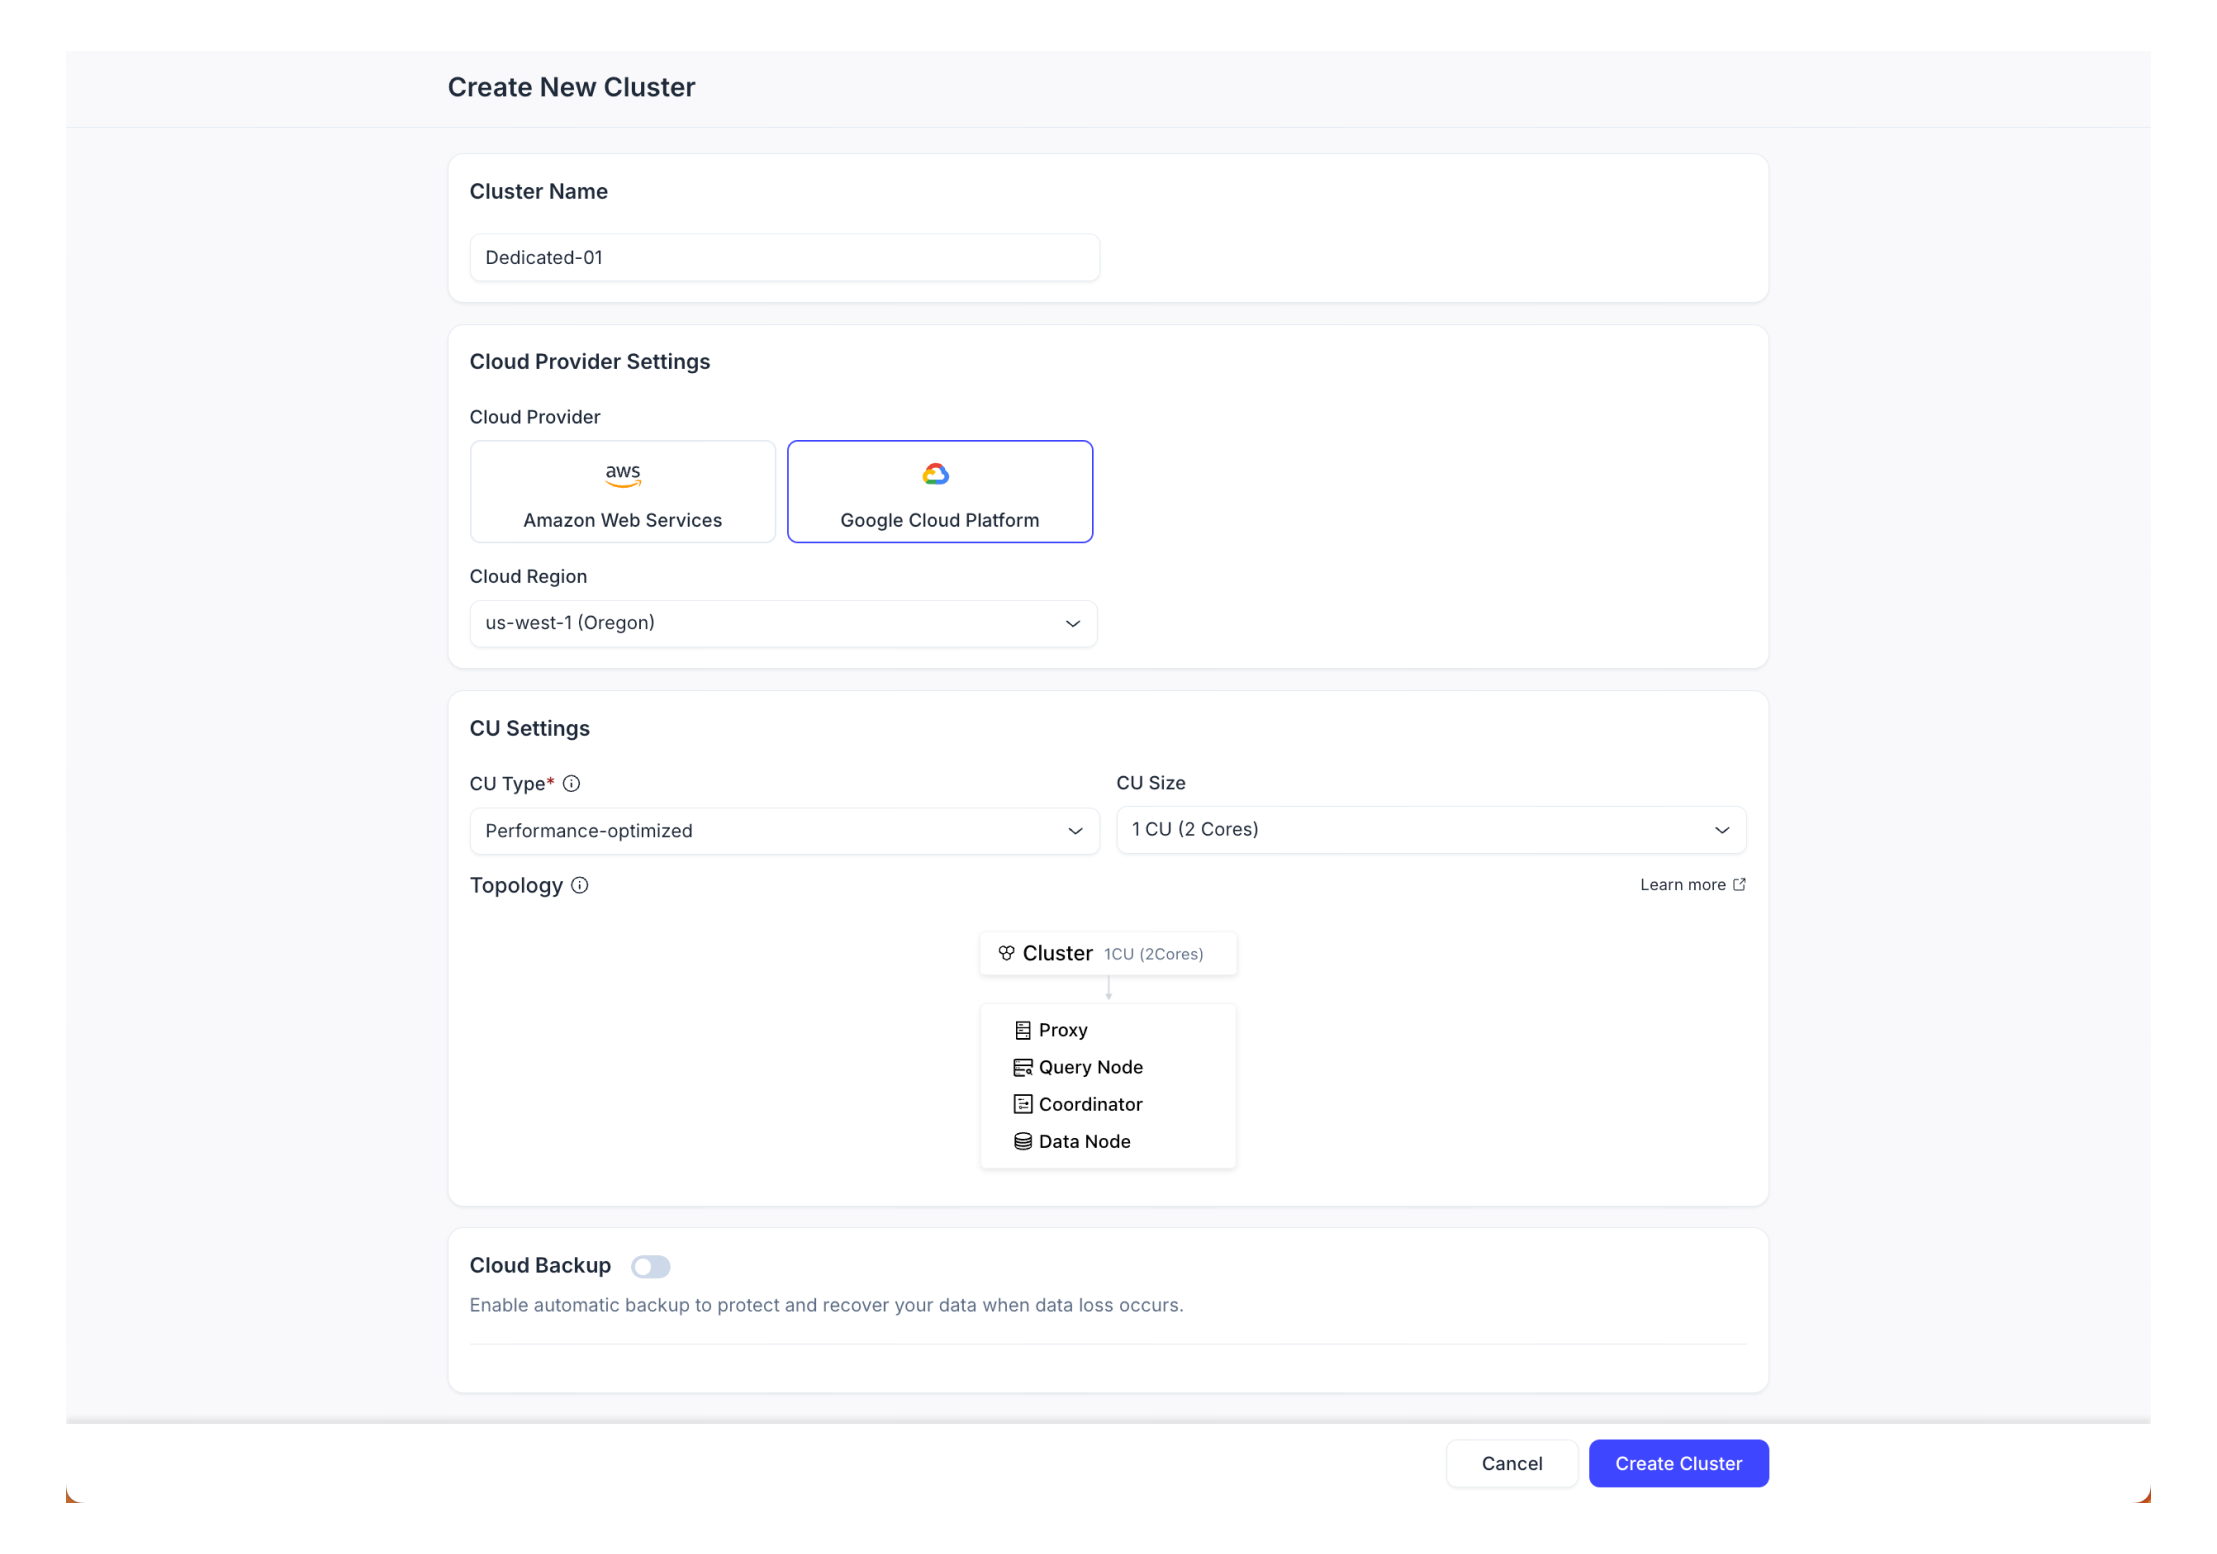Click the Cluster 1CU topology box
This screenshot has width=2217, height=1554.
click(1108, 953)
